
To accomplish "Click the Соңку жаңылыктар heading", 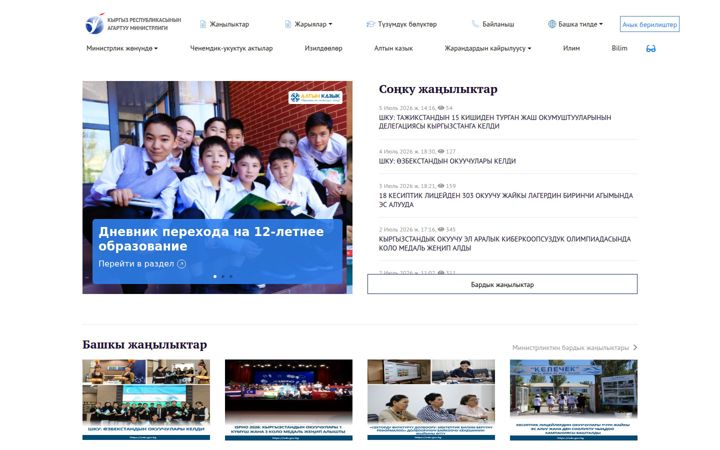I will pos(438,89).
